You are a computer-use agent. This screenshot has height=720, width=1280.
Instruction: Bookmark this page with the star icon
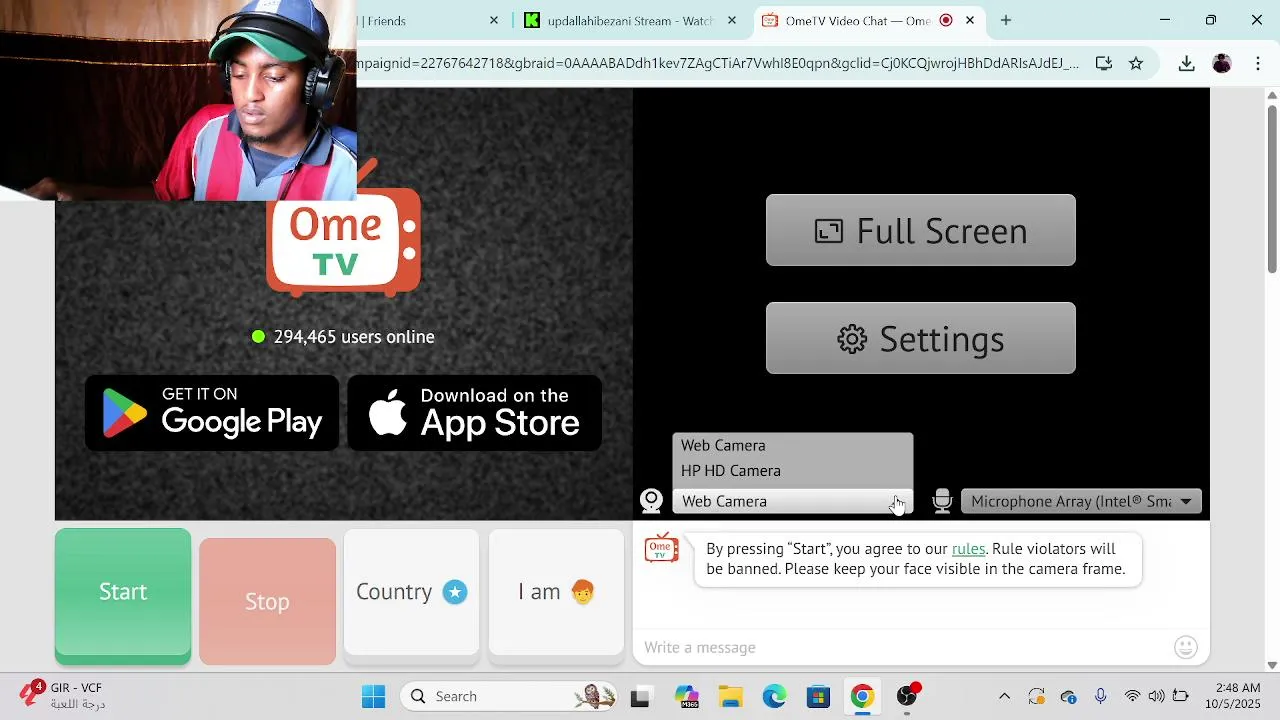click(1136, 63)
